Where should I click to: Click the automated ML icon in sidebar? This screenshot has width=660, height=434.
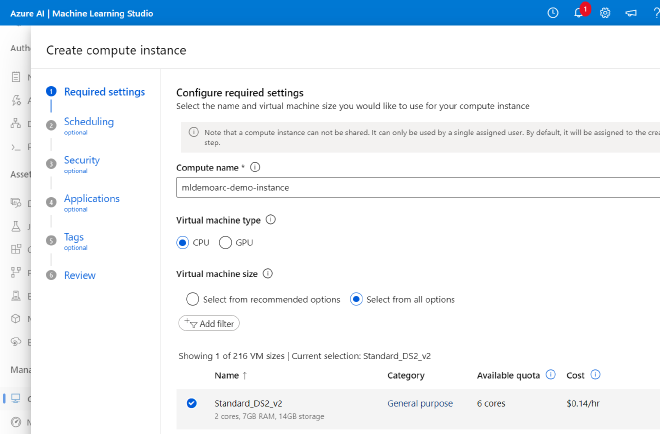[x=16, y=100]
